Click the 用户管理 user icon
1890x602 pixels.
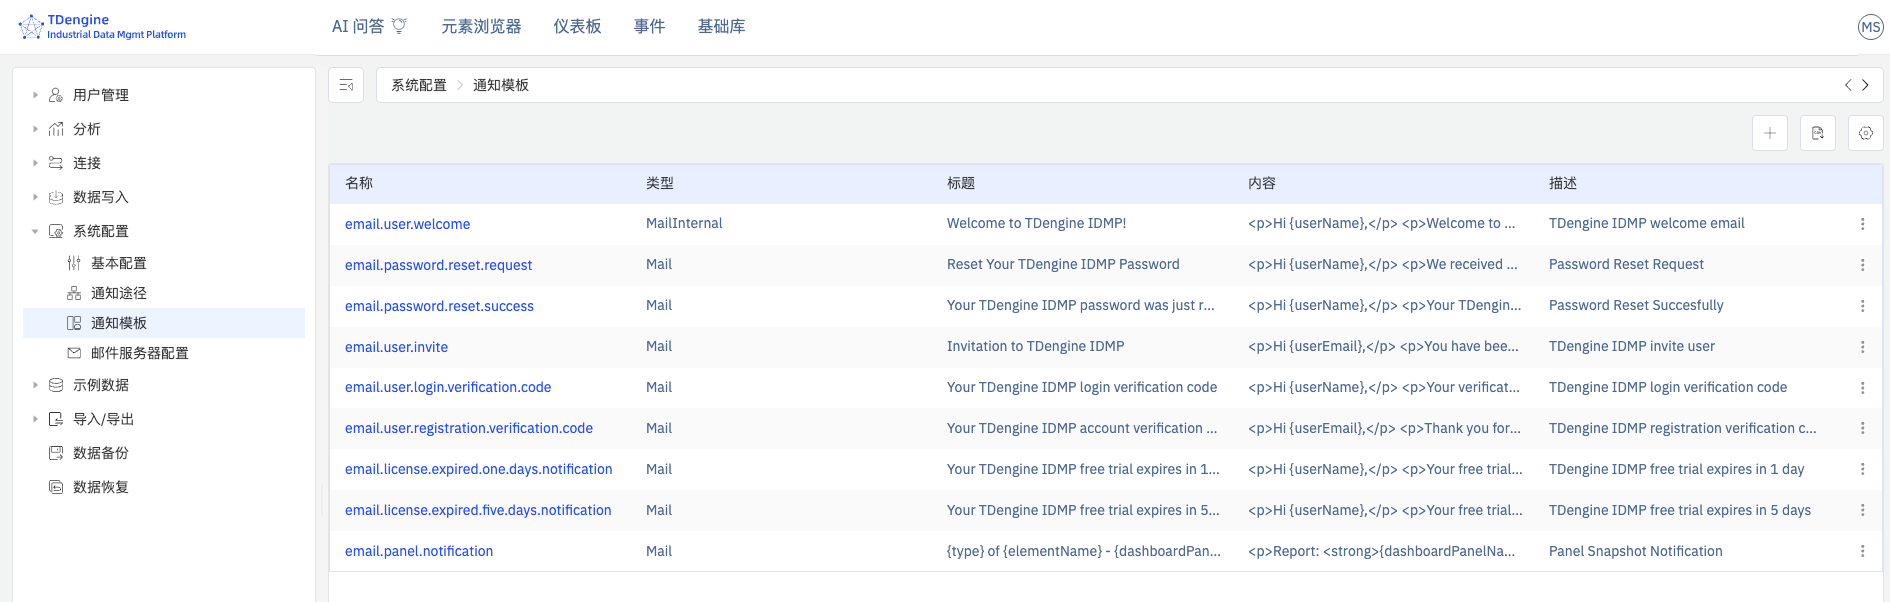[56, 95]
